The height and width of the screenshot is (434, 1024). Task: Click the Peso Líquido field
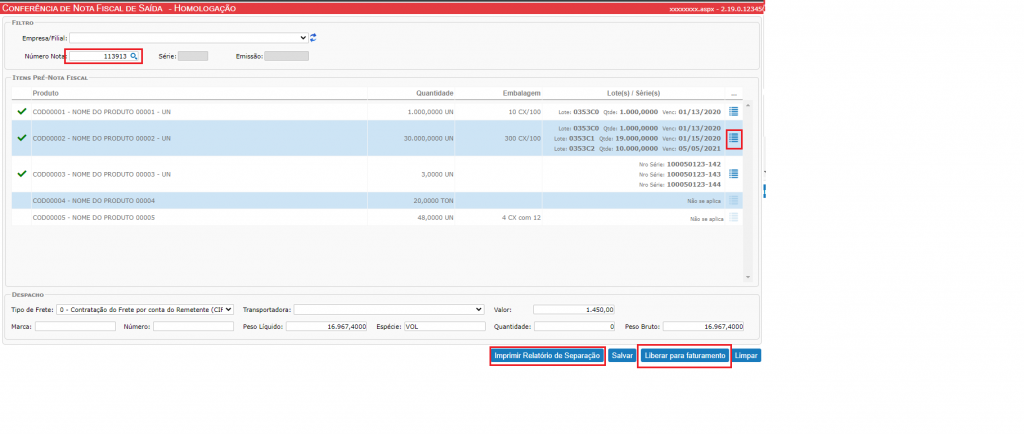327,326
